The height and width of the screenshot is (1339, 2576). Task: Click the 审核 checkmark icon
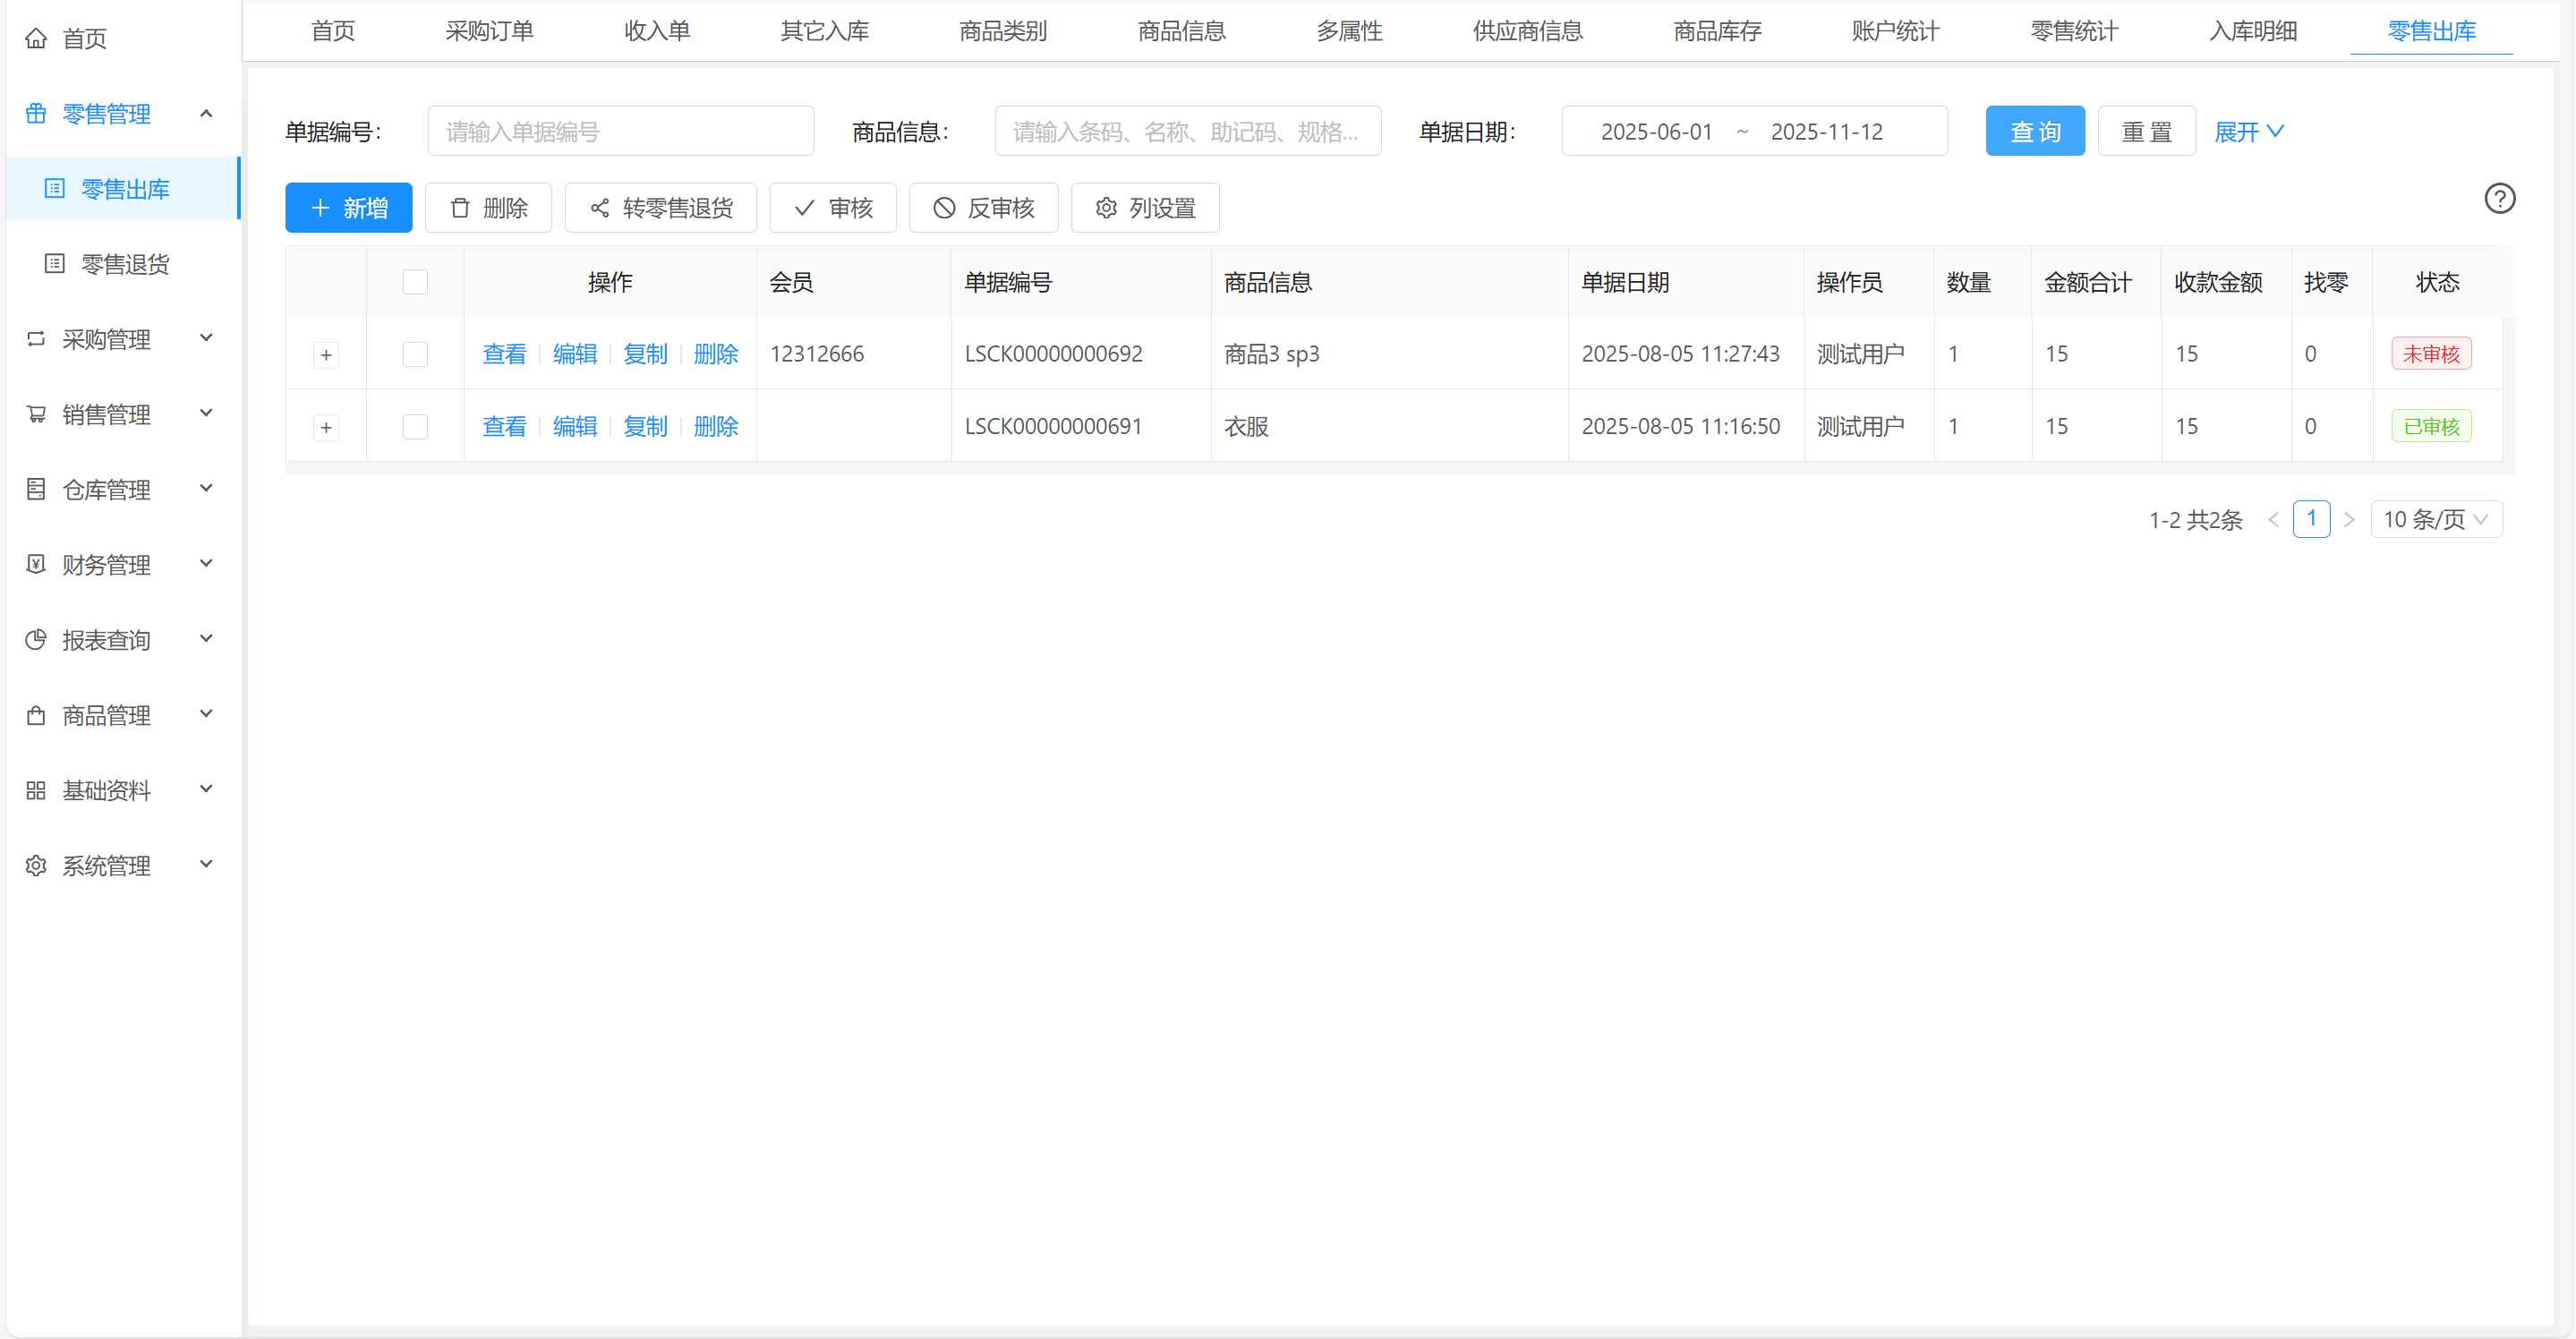pos(804,208)
